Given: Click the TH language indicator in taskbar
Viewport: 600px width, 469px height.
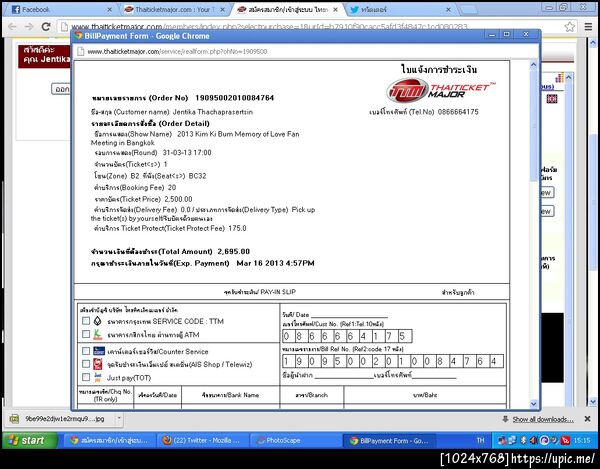Looking at the screenshot, I should click(480, 440).
